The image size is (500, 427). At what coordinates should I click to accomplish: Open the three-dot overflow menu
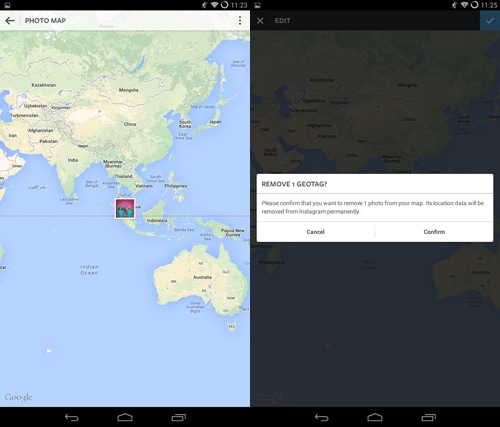[x=240, y=21]
